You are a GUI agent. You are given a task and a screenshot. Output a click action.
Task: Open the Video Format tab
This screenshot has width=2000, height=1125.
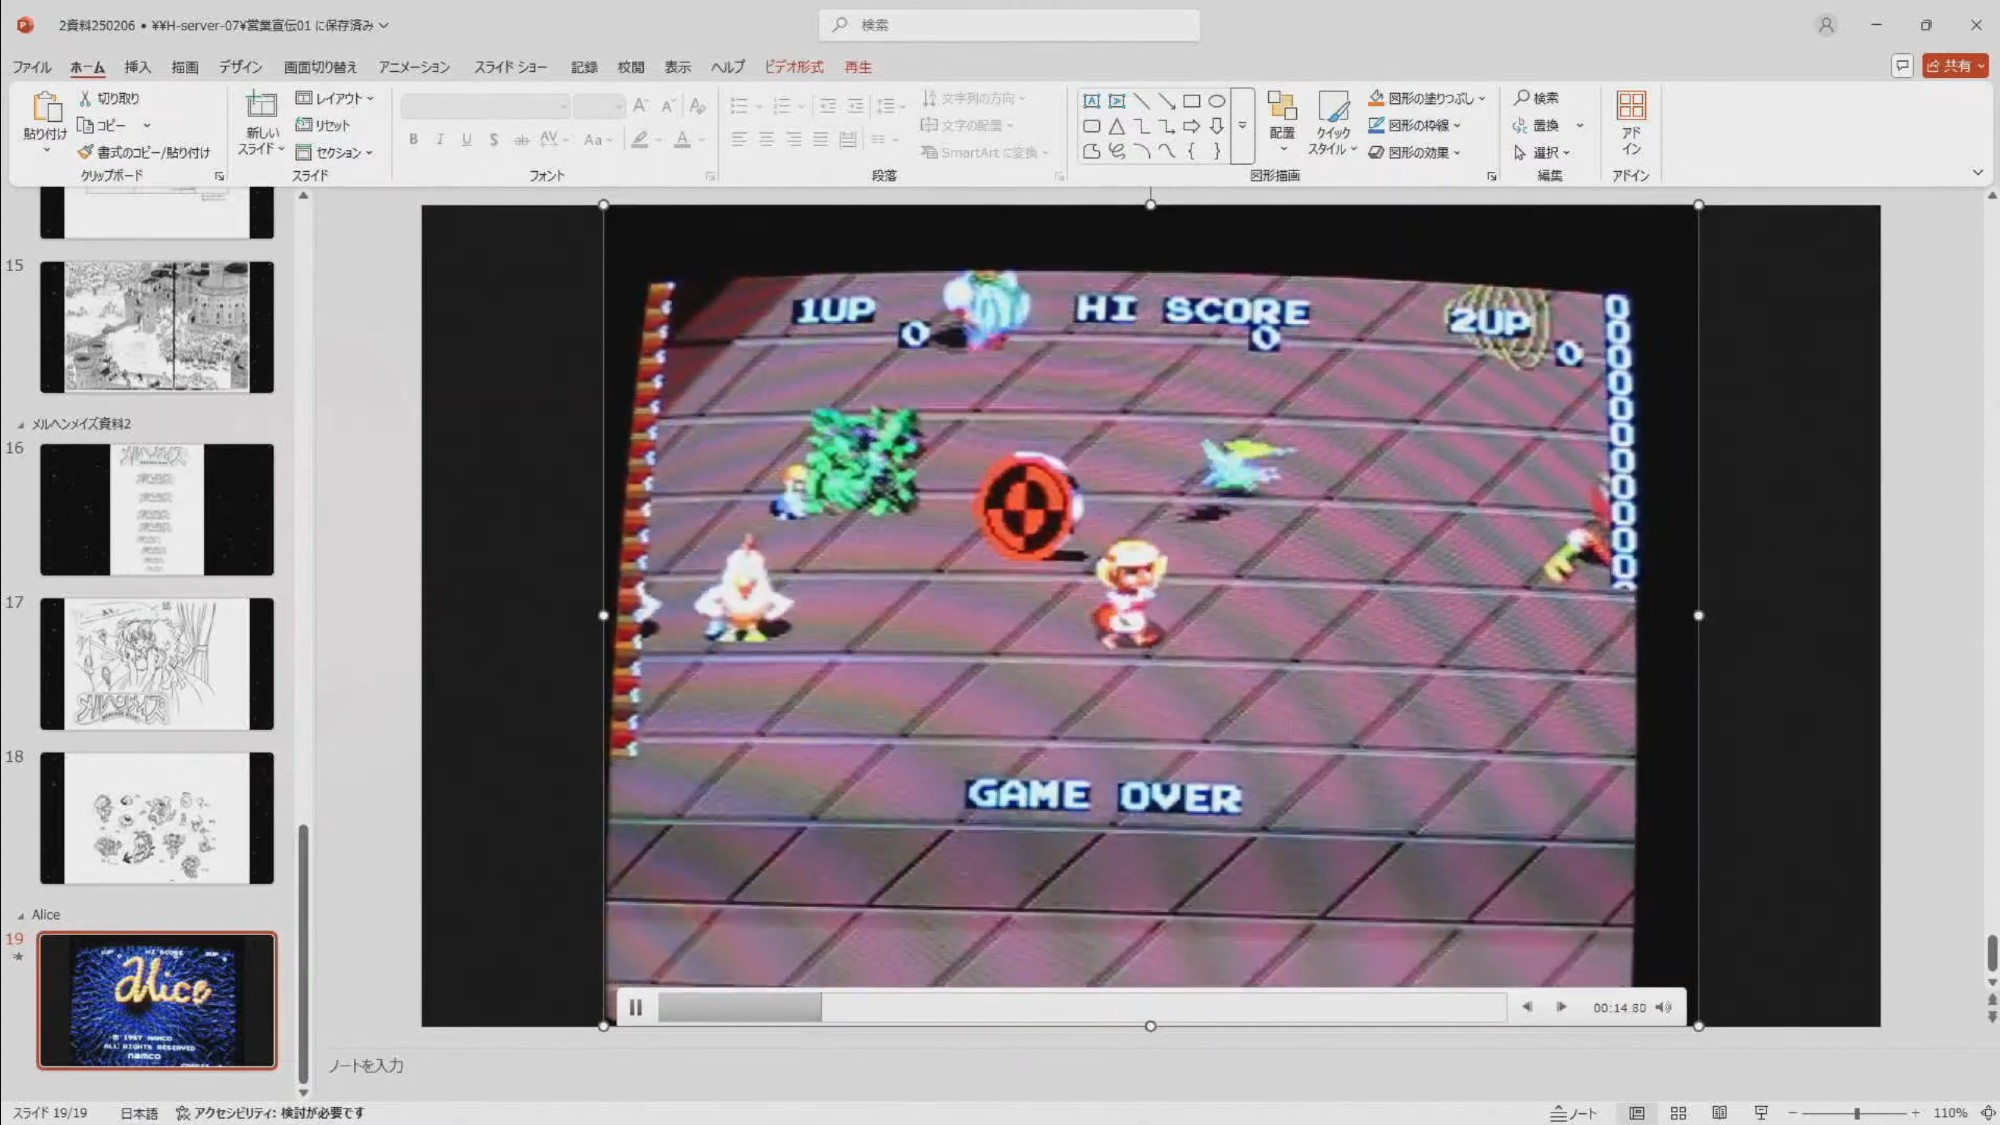coord(793,67)
